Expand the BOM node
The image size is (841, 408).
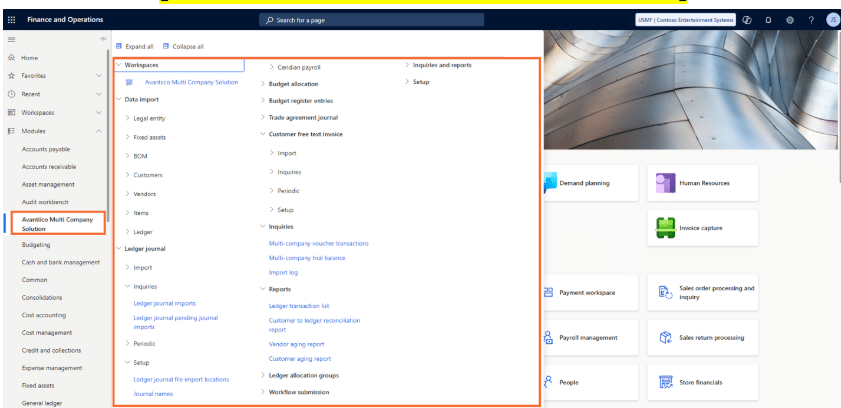(128, 156)
